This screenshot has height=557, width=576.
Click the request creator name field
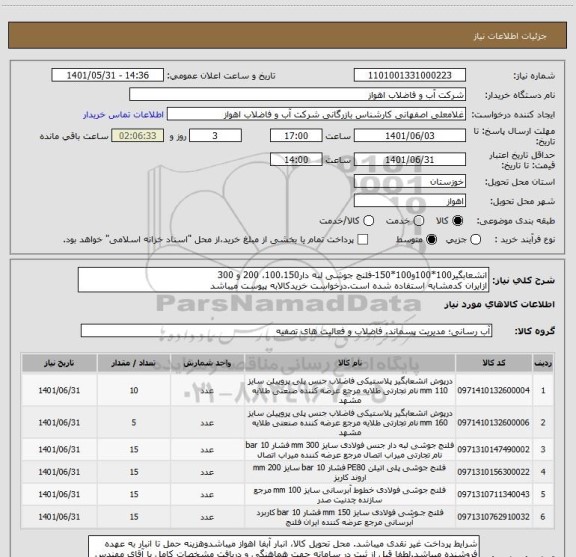pyautogui.click(x=316, y=114)
